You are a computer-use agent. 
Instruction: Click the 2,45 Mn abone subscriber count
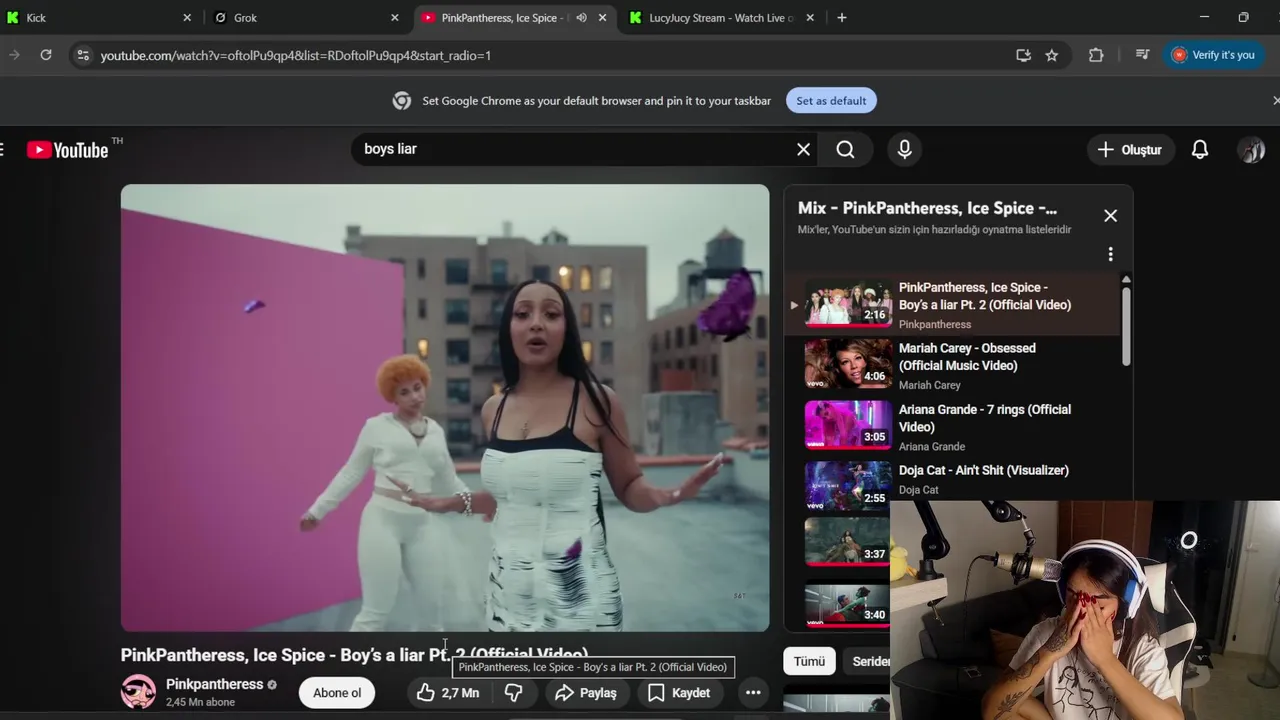[200, 702]
